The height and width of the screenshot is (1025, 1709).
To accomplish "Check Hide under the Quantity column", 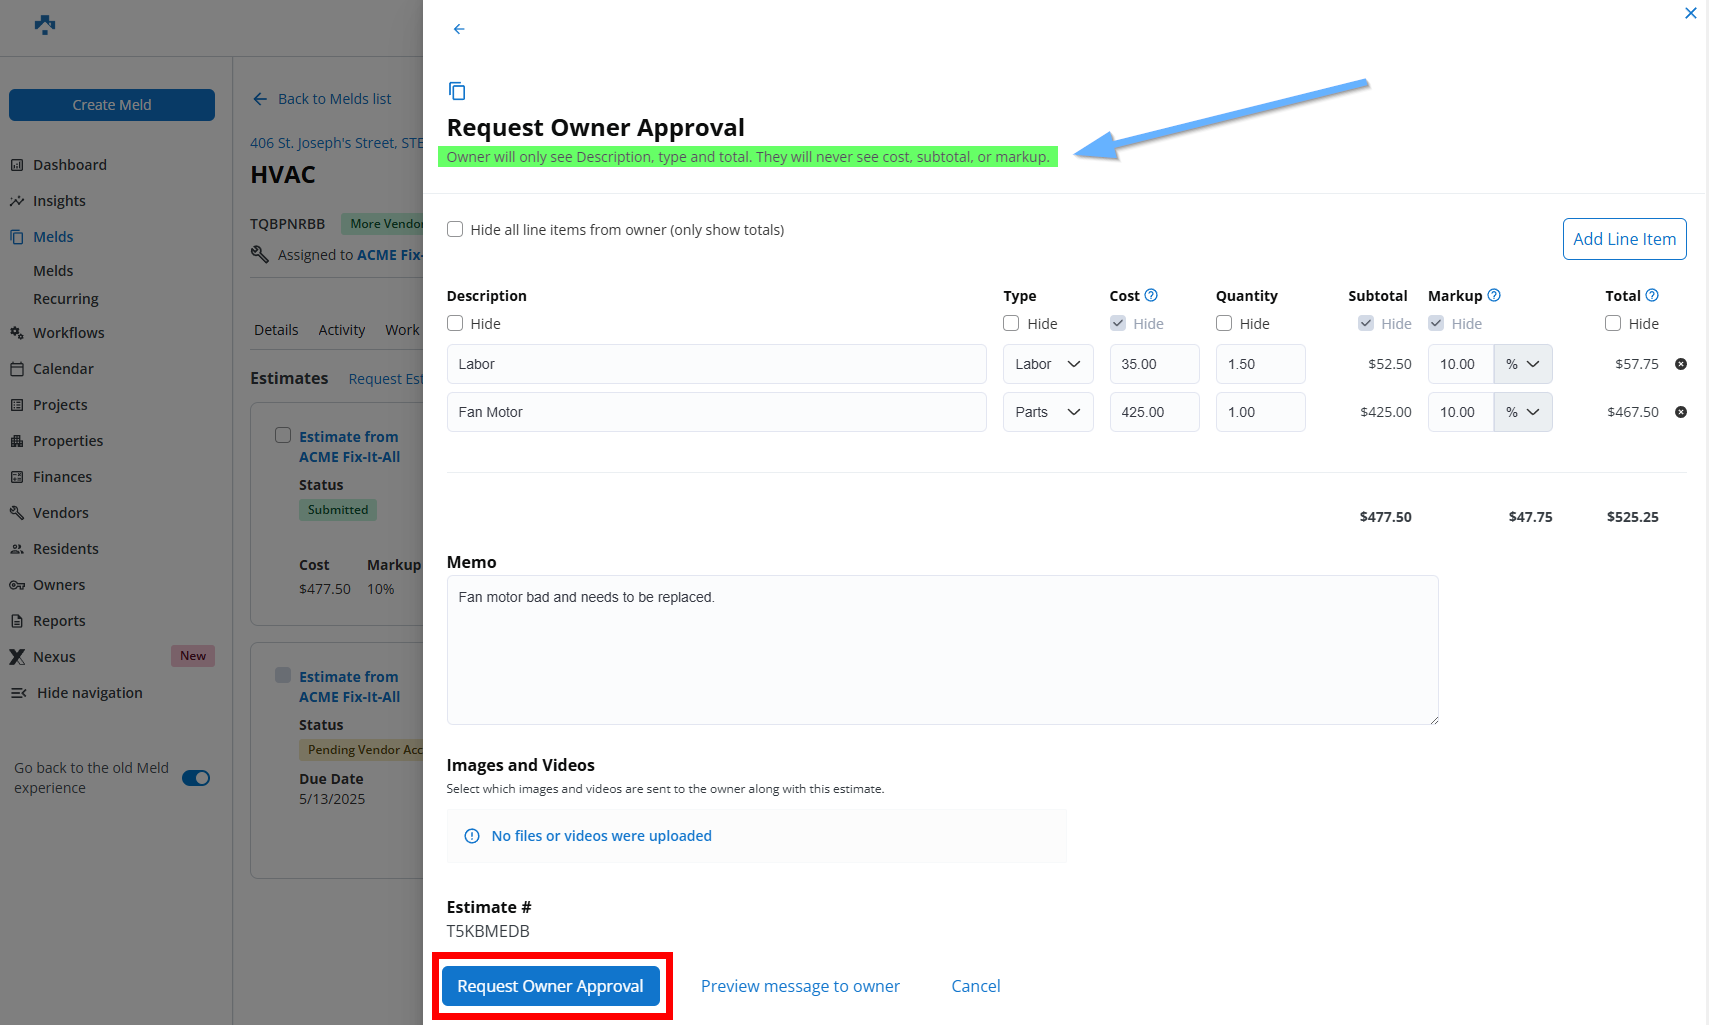I will click(x=1224, y=323).
